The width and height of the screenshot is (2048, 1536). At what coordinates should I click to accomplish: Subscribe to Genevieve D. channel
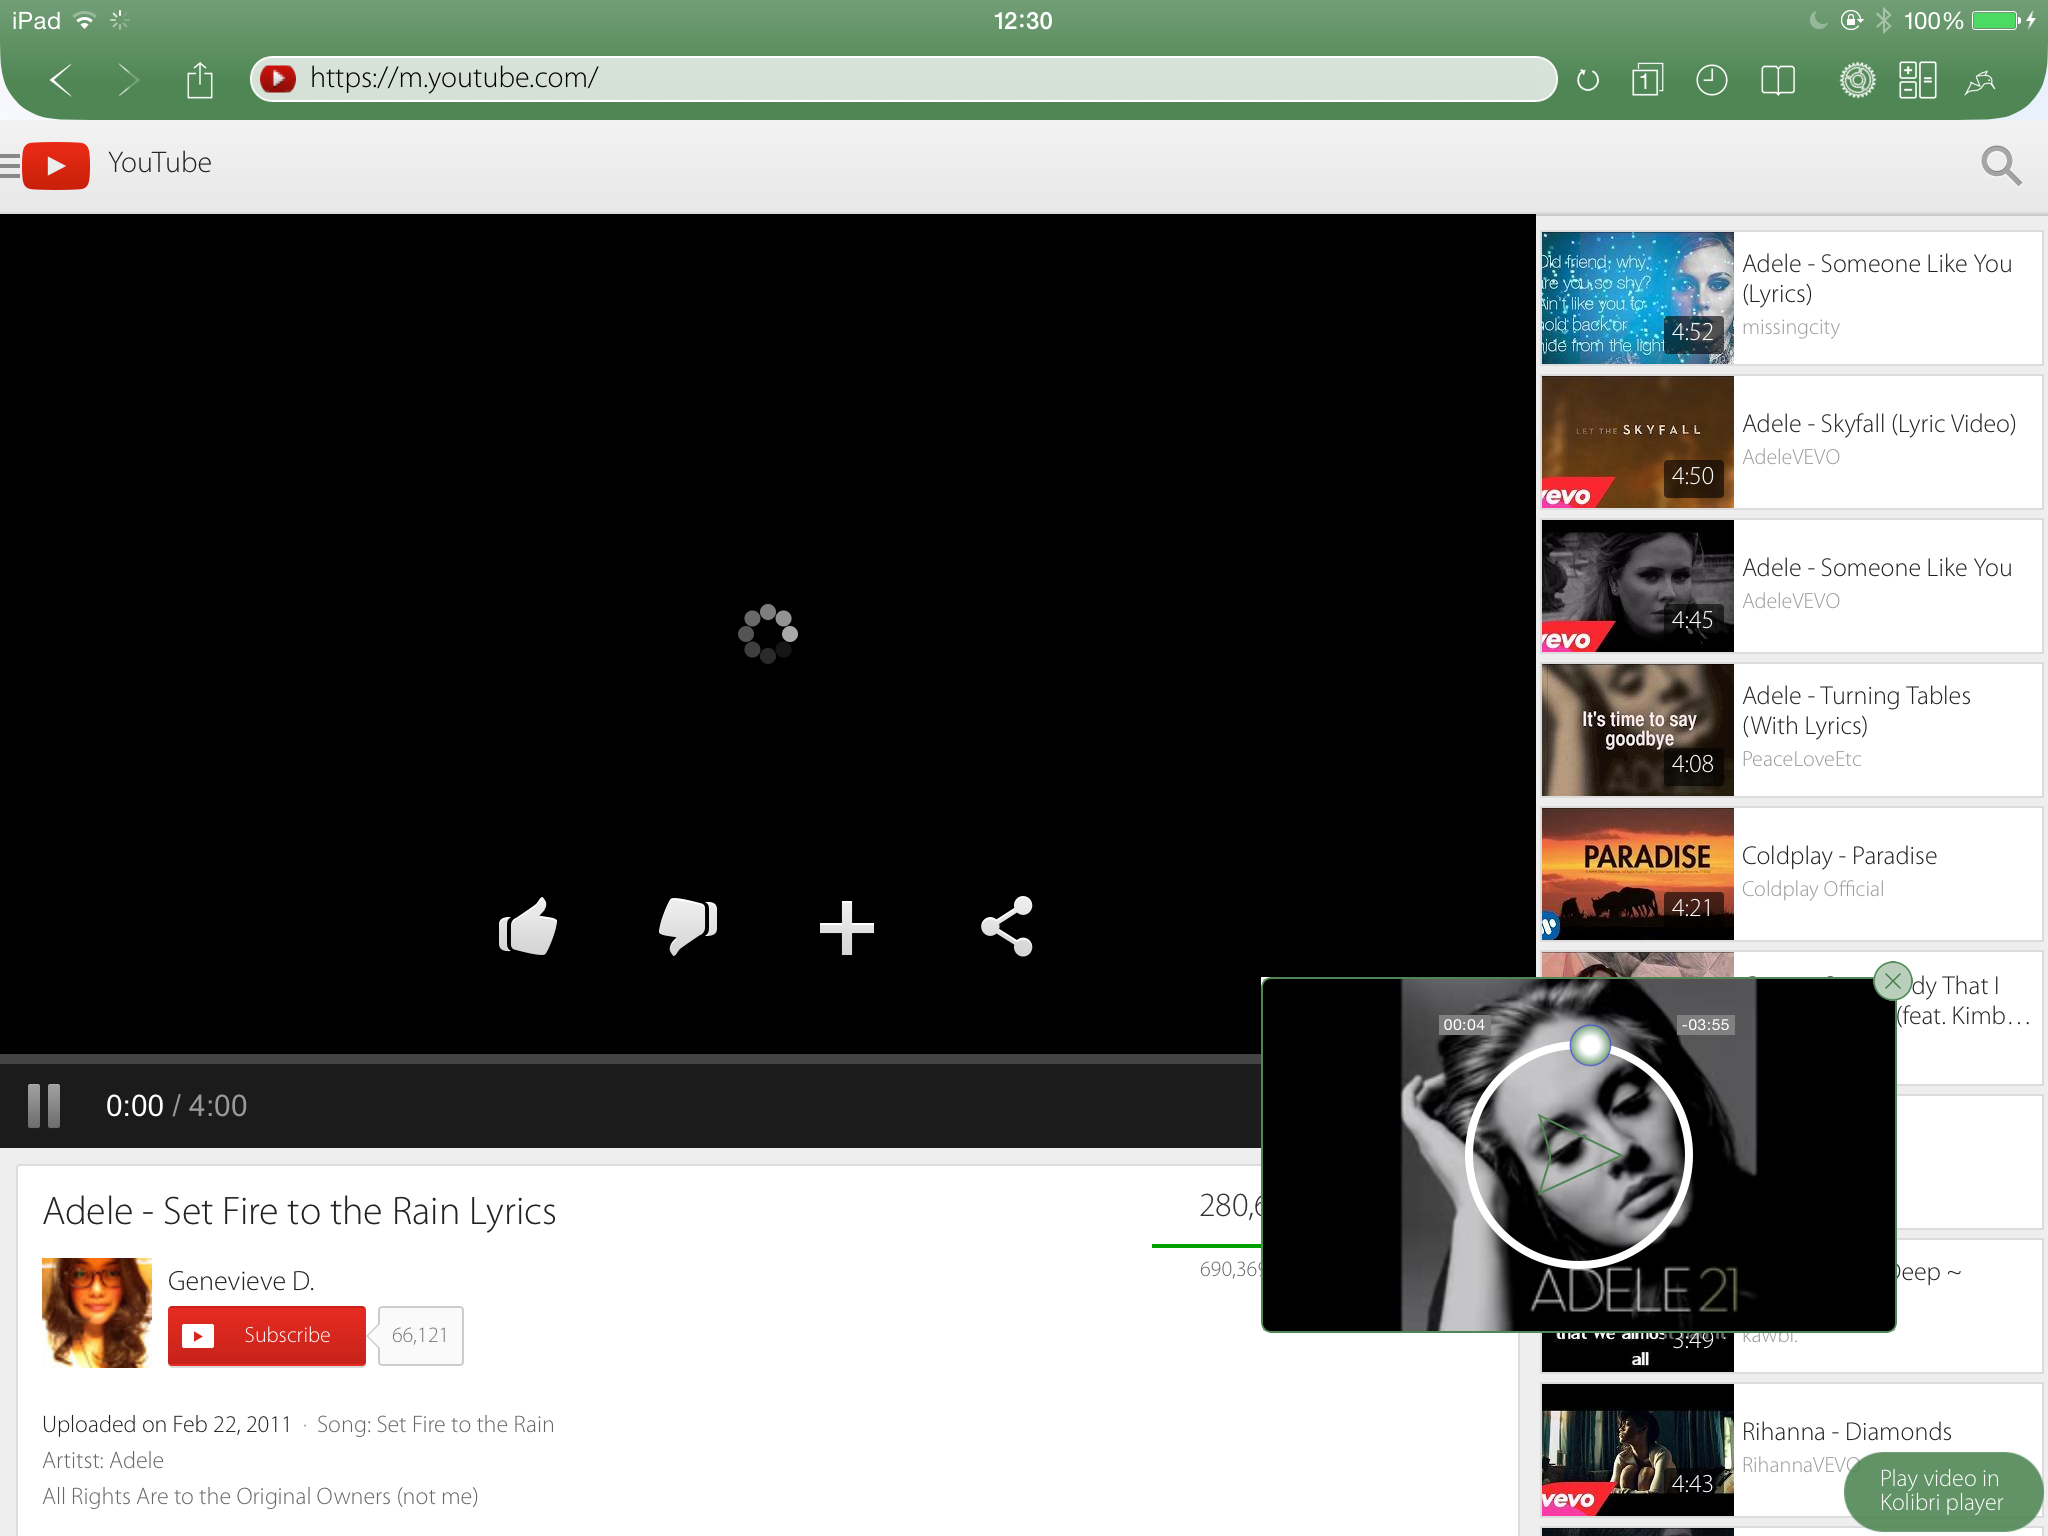(267, 1335)
